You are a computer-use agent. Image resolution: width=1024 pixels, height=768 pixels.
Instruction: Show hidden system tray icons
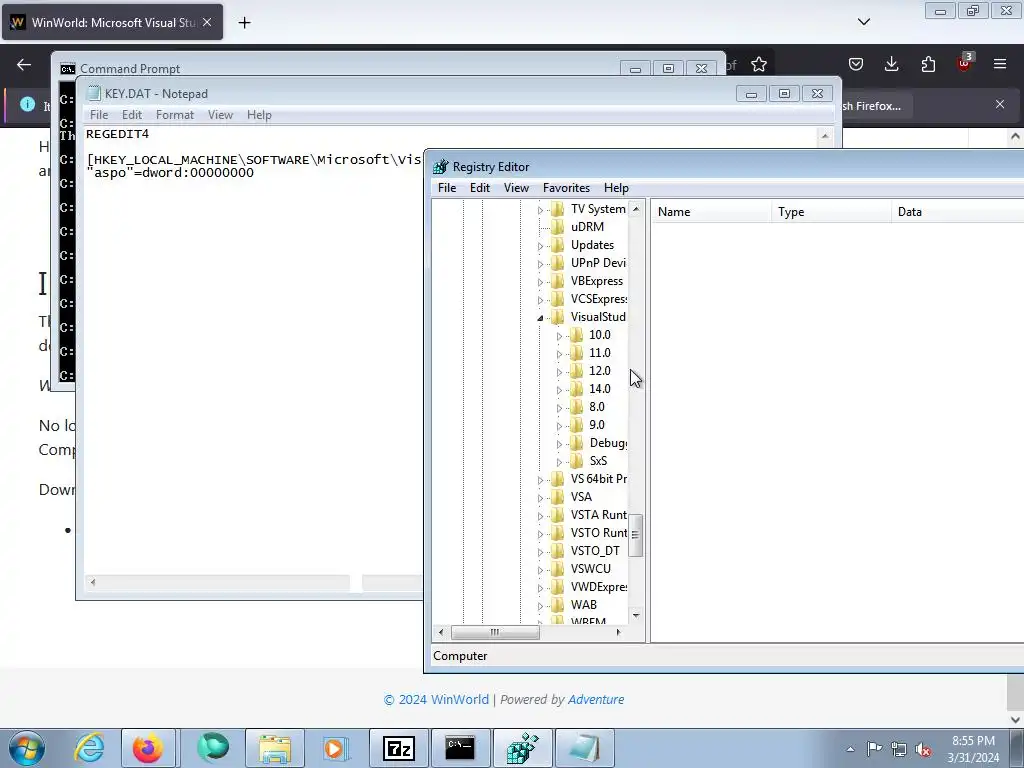(x=850, y=749)
